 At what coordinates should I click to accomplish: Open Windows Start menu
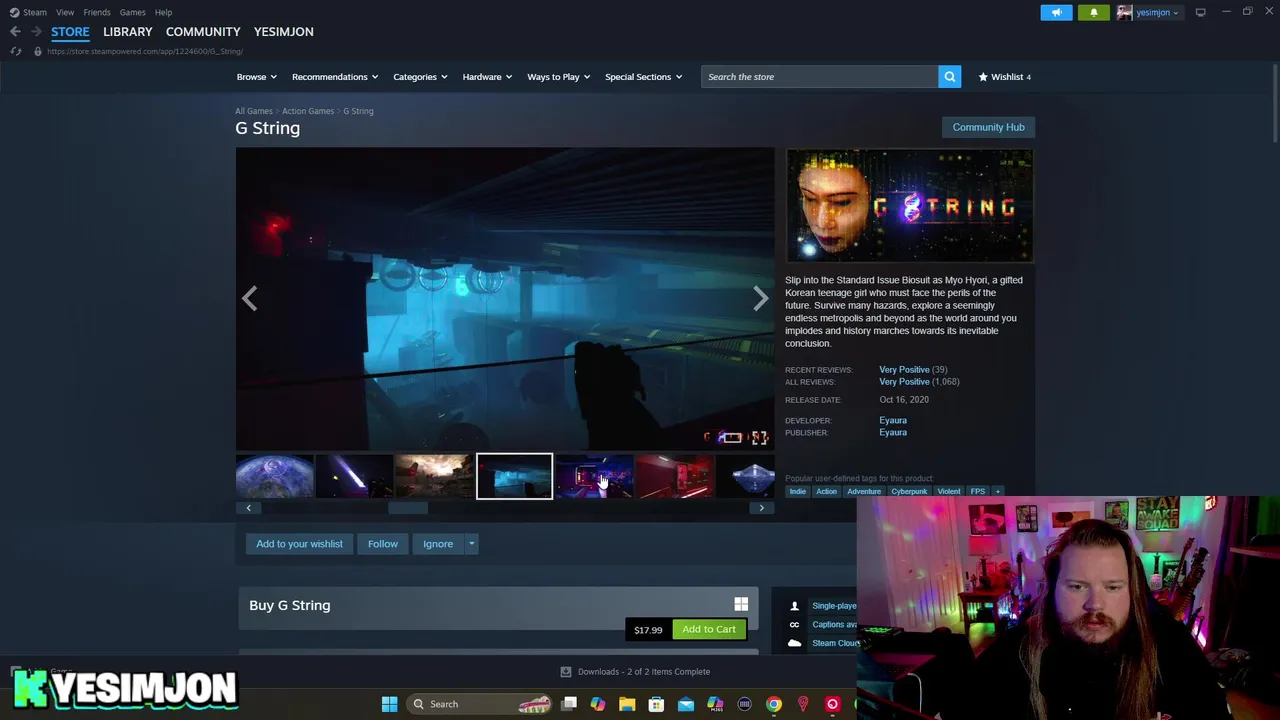[x=389, y=704]
